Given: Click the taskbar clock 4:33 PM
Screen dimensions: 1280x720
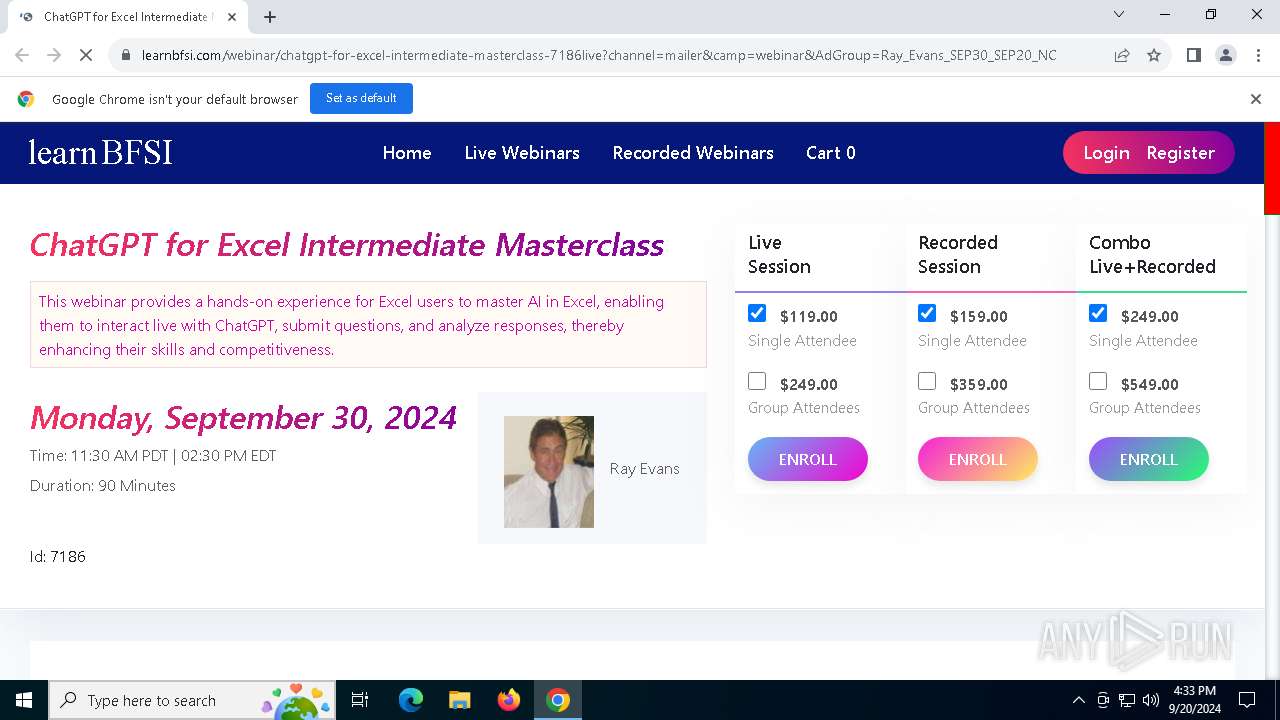Looking at the screenshot, I should [x=1195, y=700].
